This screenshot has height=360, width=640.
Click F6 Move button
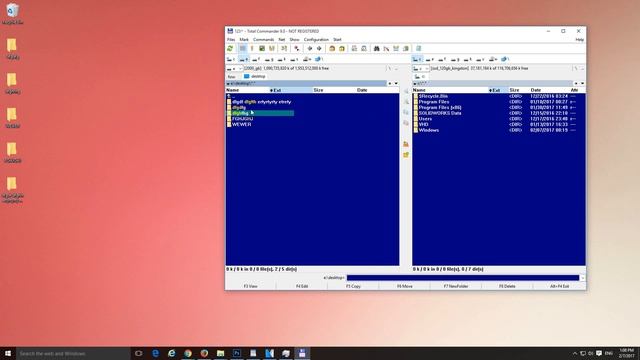[405, 287]
